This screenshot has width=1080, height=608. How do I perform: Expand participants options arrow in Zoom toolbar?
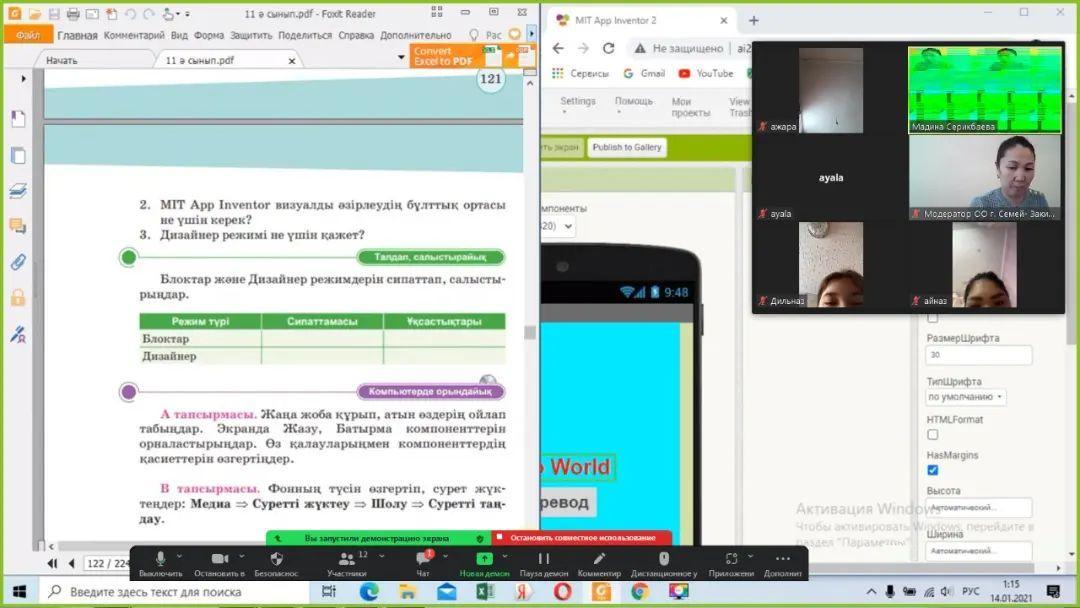pos(382,556)
